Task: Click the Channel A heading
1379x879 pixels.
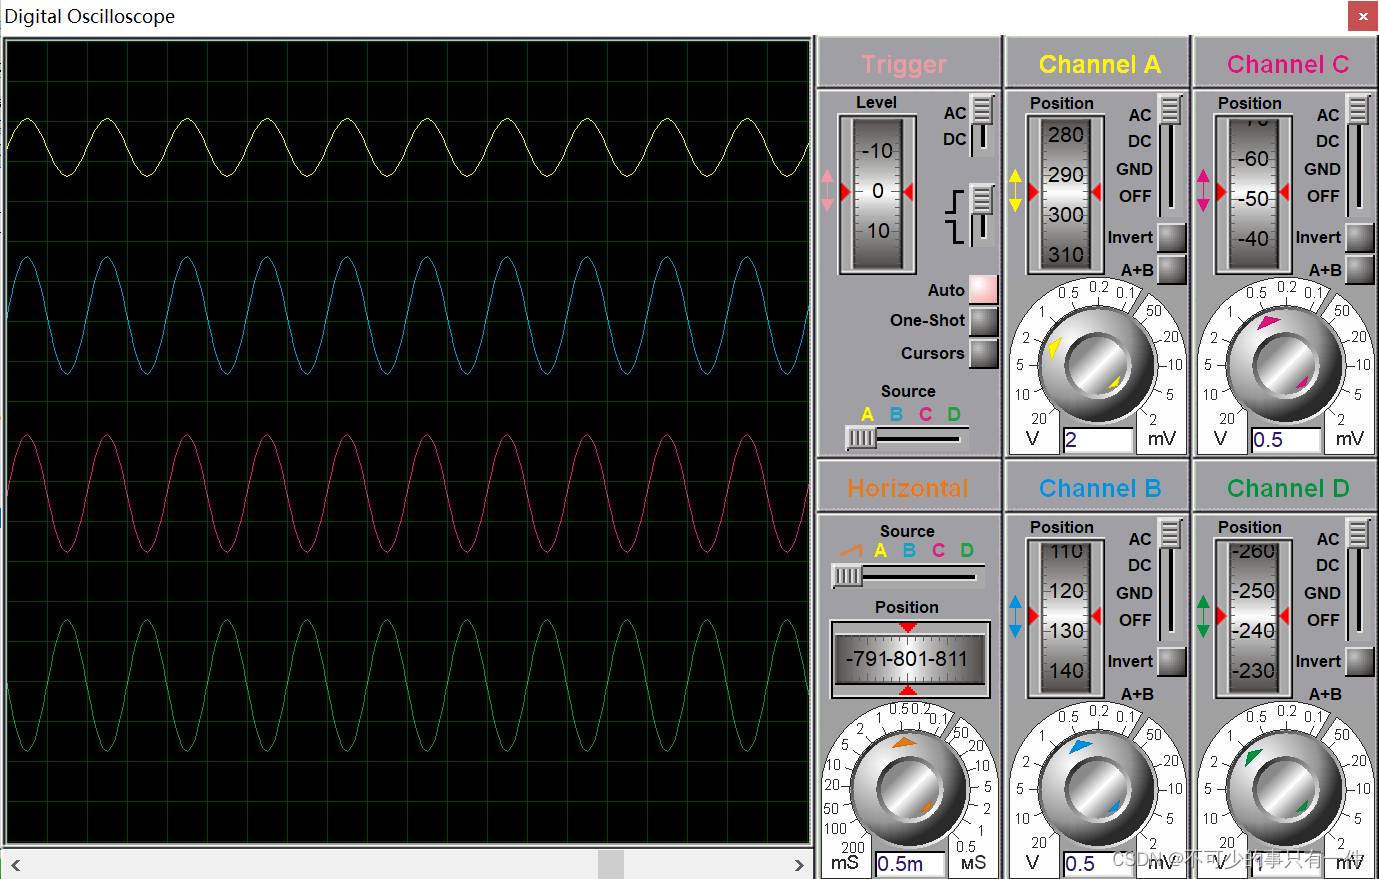Action: coord(1099,64)
